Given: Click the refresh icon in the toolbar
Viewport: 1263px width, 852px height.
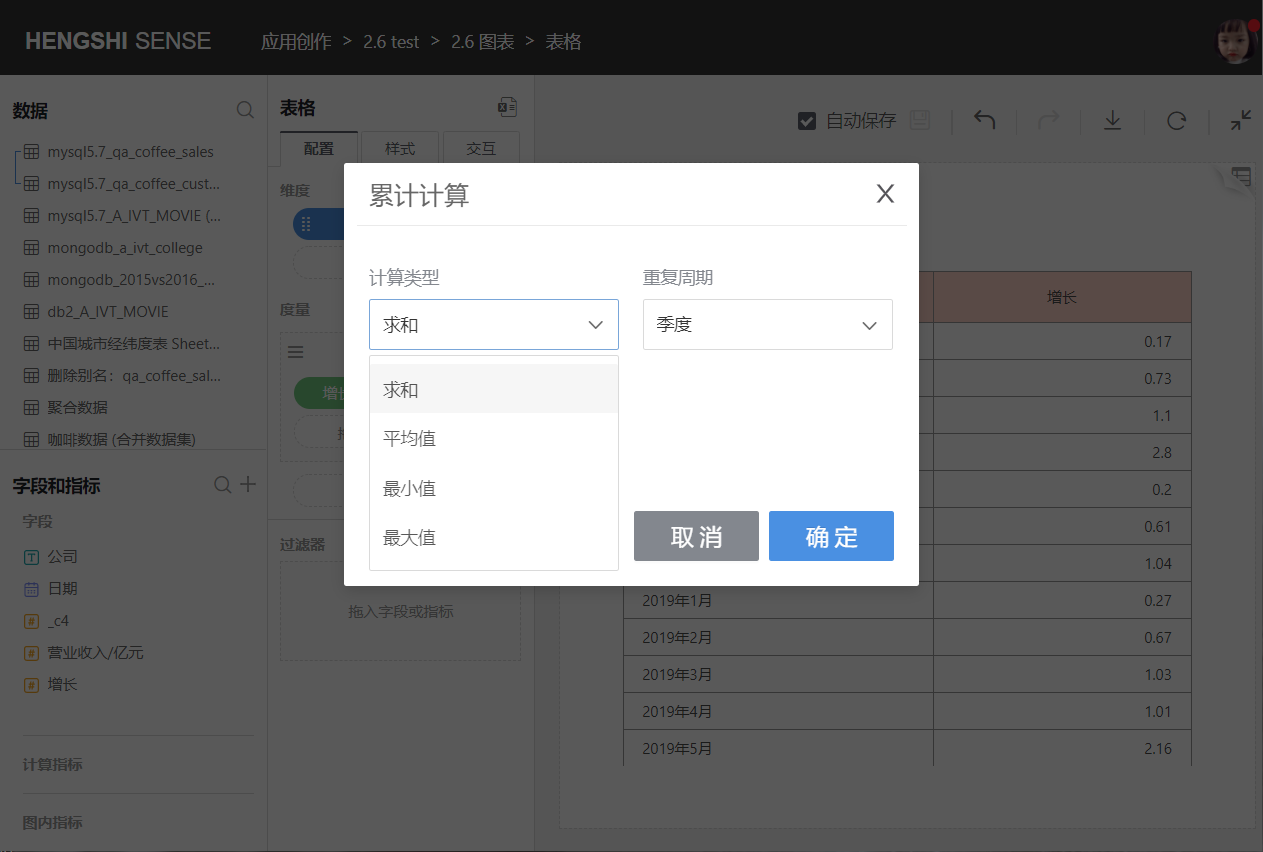Looking at the screenshot, I should (1177, 121).
